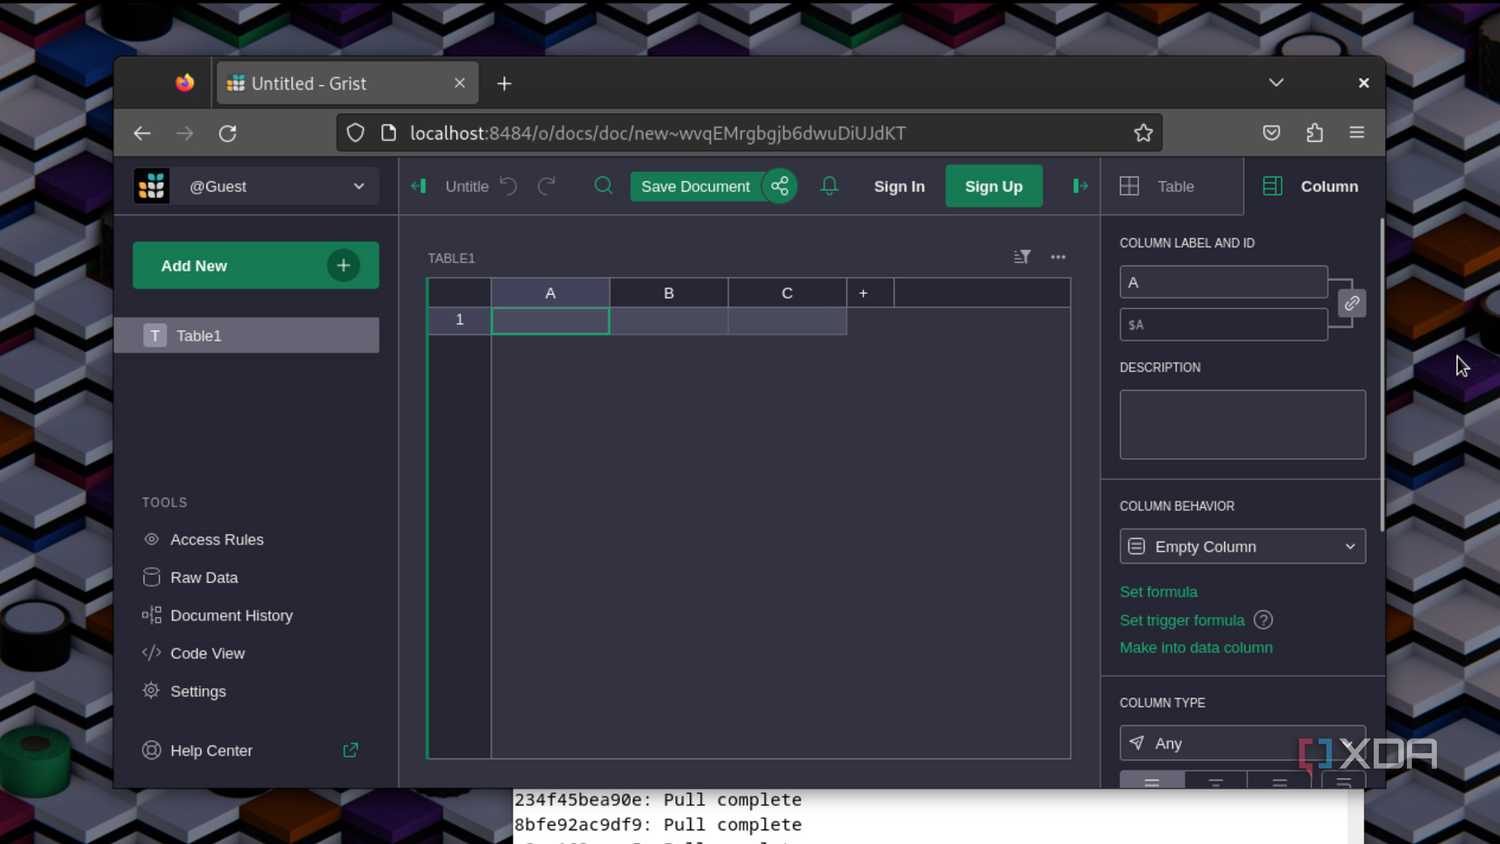Screen dimensions: 1500x844
Task: Undo the last action
Action: [509, 186]
